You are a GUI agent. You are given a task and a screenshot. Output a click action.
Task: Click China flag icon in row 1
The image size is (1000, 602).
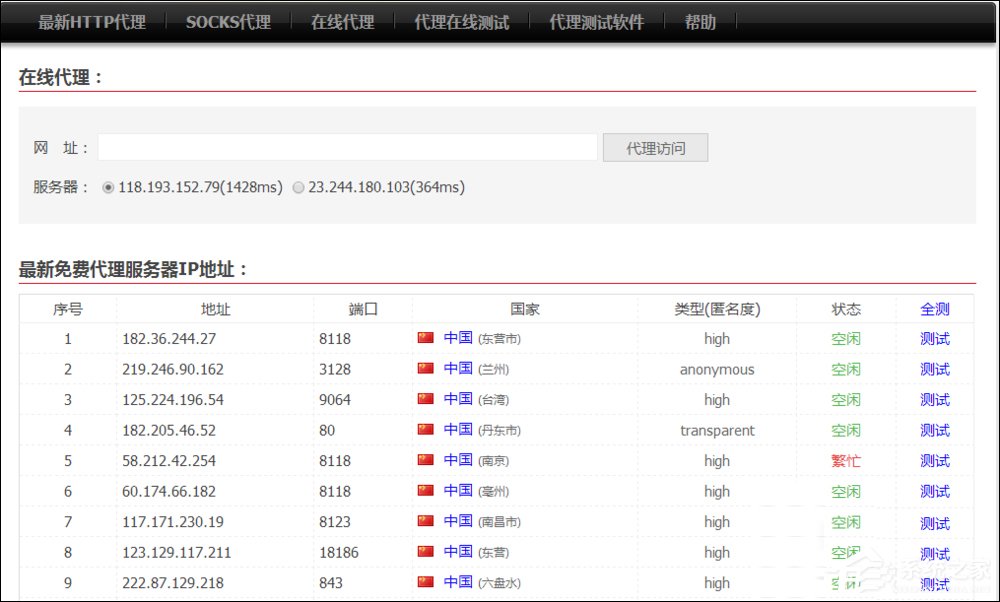click(426, 337)
